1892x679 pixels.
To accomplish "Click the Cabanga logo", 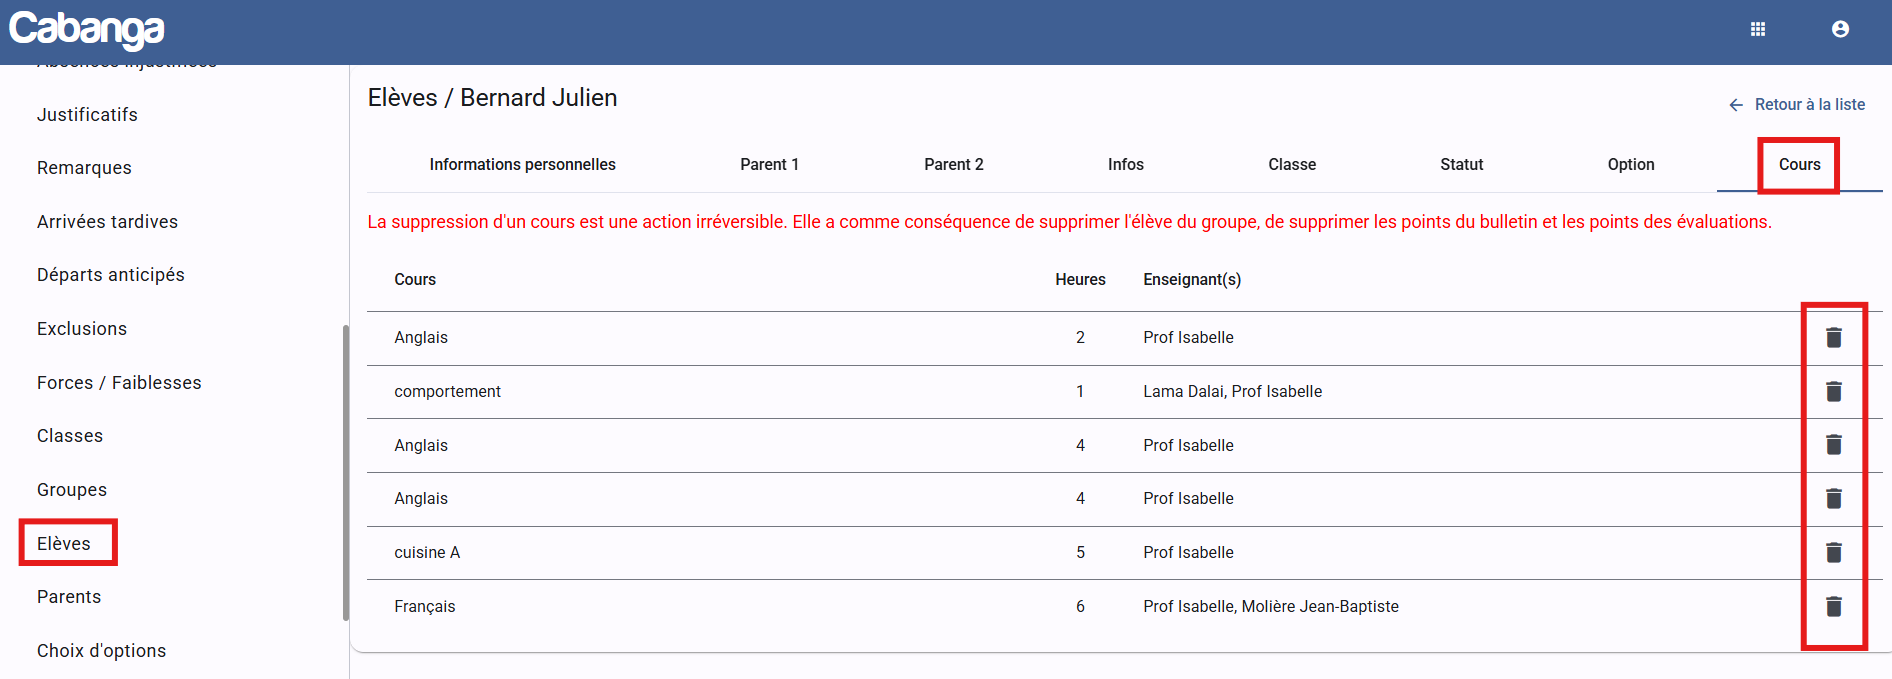I will pyautogui.click(x=87, y=30).
